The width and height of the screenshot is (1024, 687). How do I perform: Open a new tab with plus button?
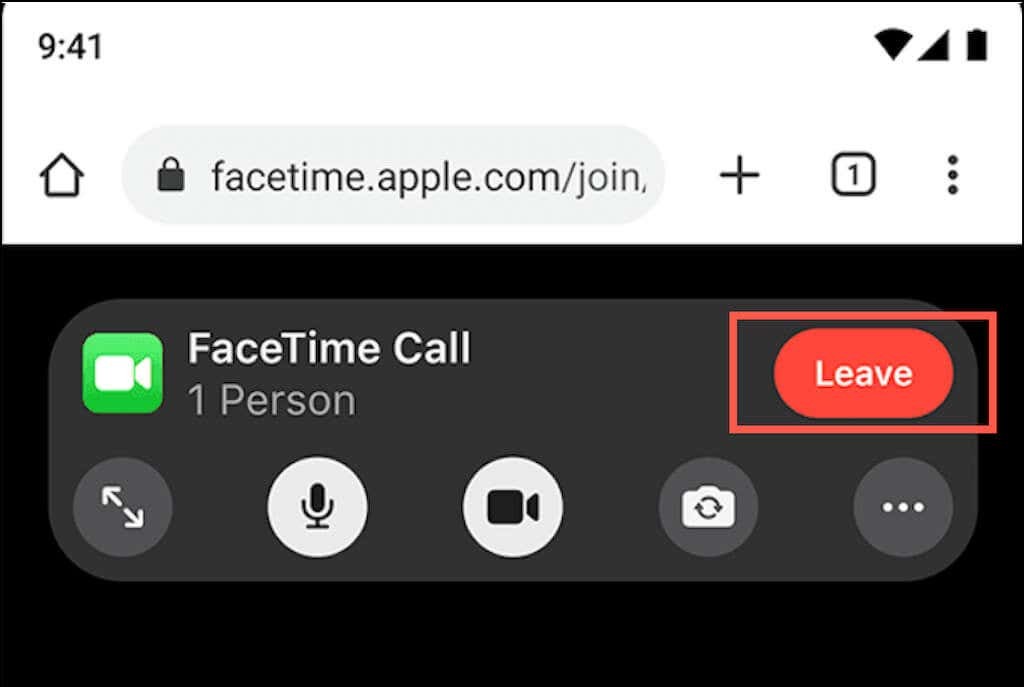[739, 174]
